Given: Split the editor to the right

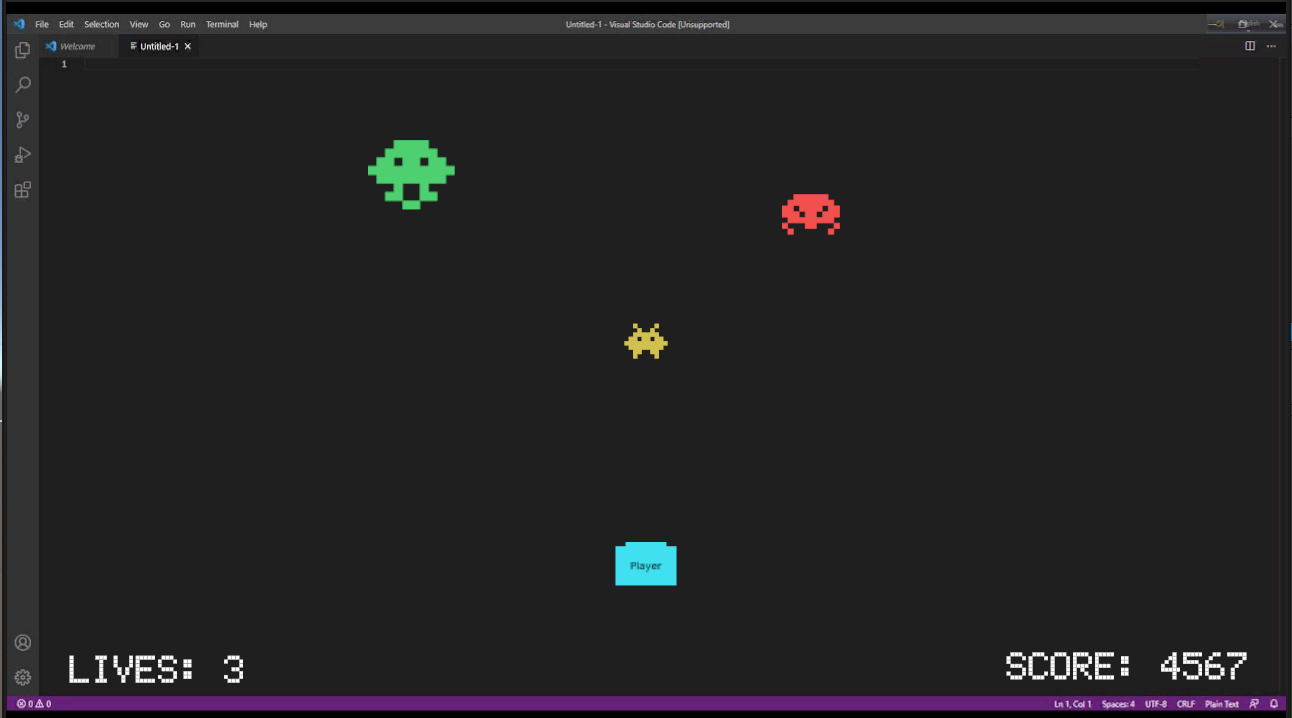Looking at the screenshot, I should click(1250, 46).
